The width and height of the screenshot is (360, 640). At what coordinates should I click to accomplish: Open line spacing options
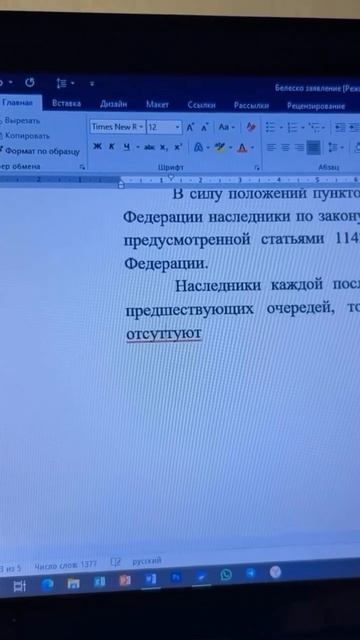coord(336,148)
